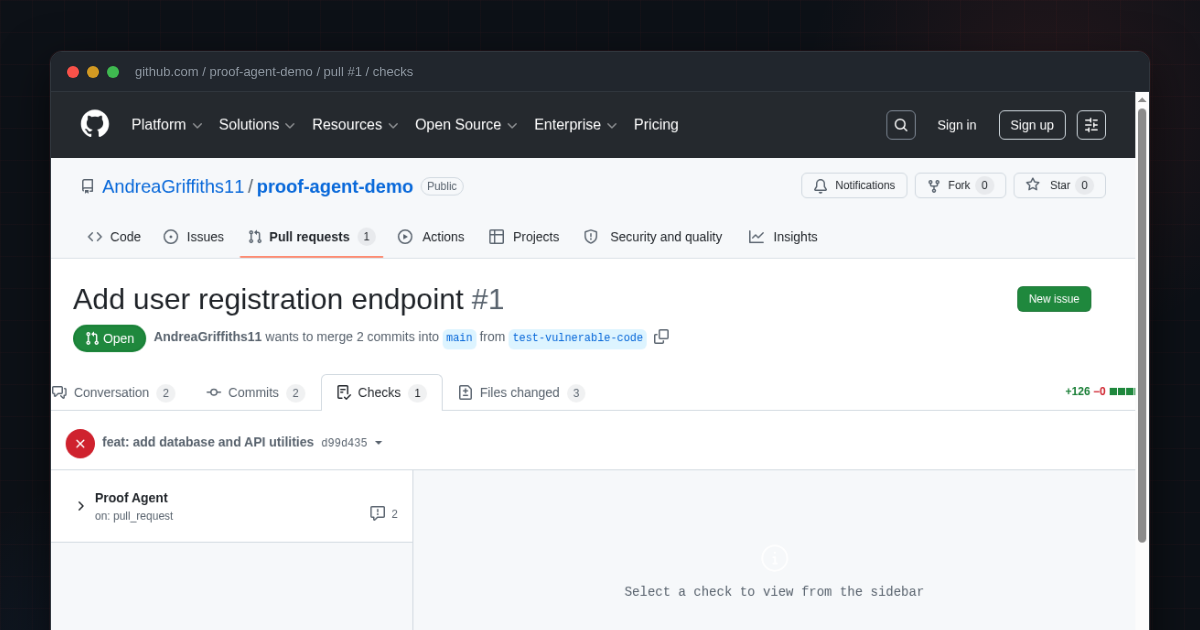1200x630 pixels.
Task: Copy the head branch name icon
Action: (661, 337)
